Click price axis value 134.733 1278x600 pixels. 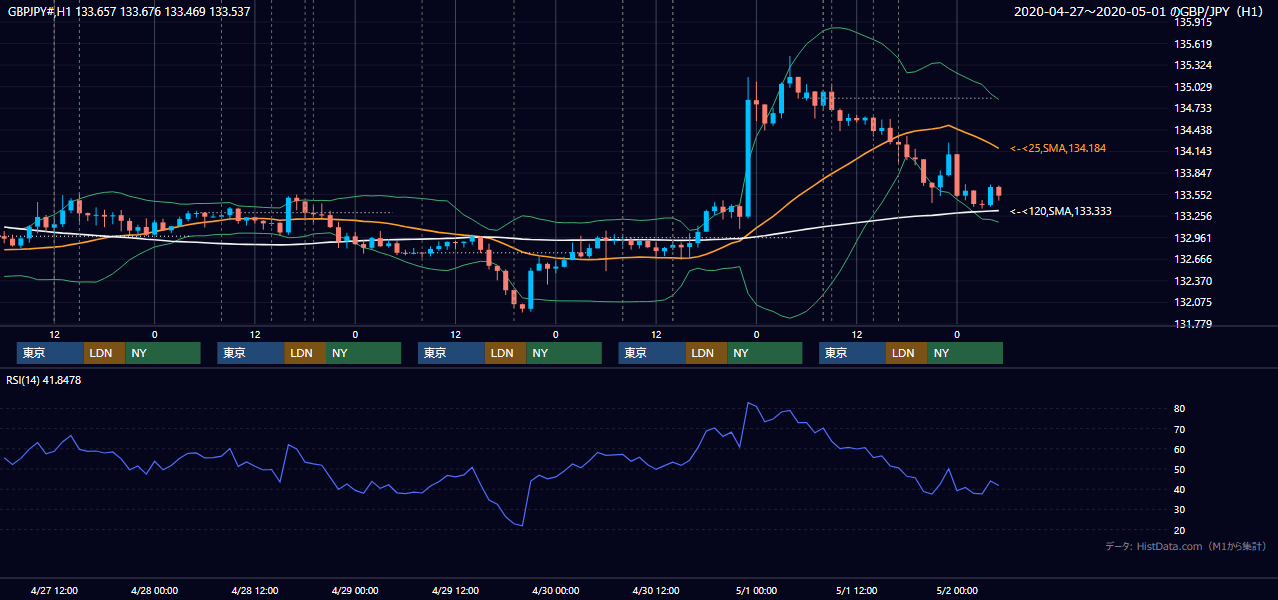1193,108
